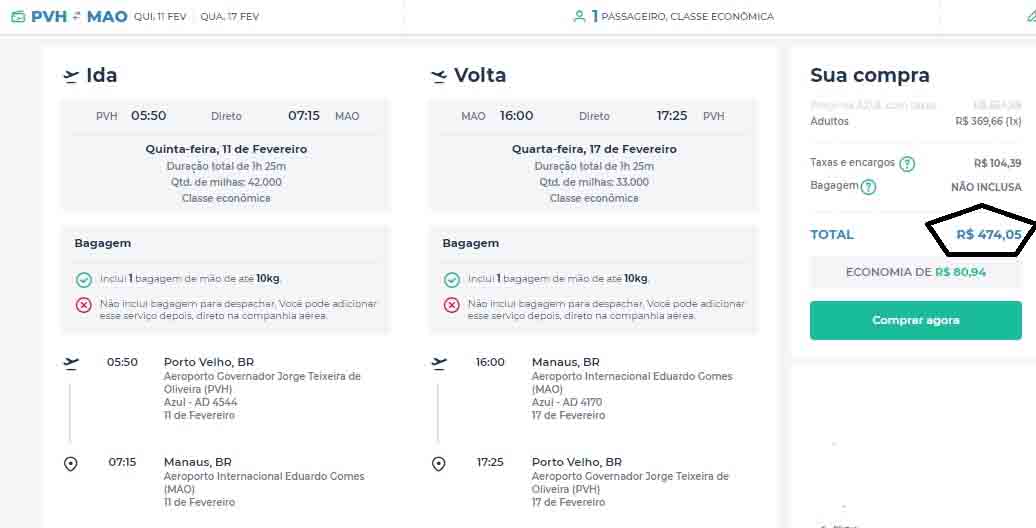Click departure plane icon at 16:00 Manaus

pyautogui.click(x=439, y=363)
